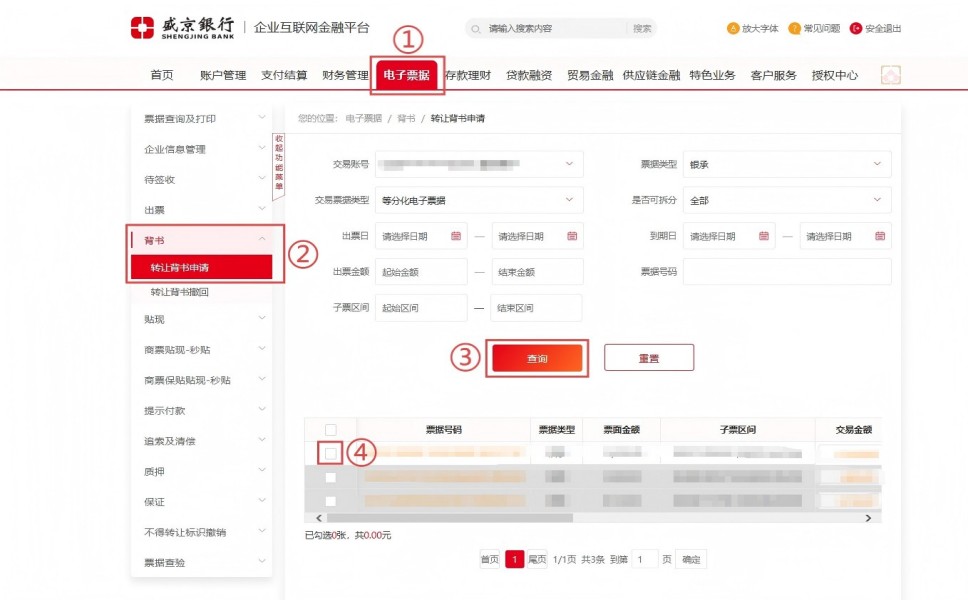Open the 电子票据 top menu tab

407,75
